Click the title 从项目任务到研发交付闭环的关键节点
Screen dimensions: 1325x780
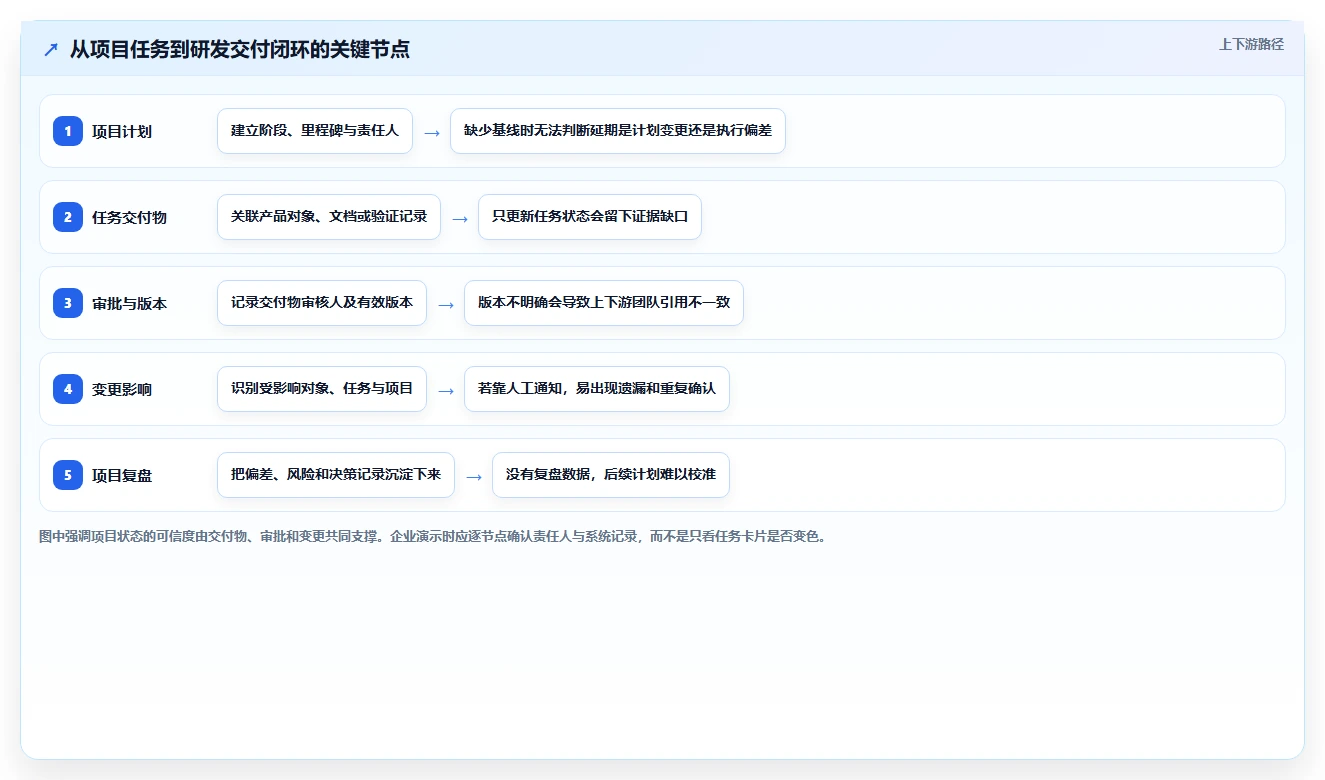point(240,49)
